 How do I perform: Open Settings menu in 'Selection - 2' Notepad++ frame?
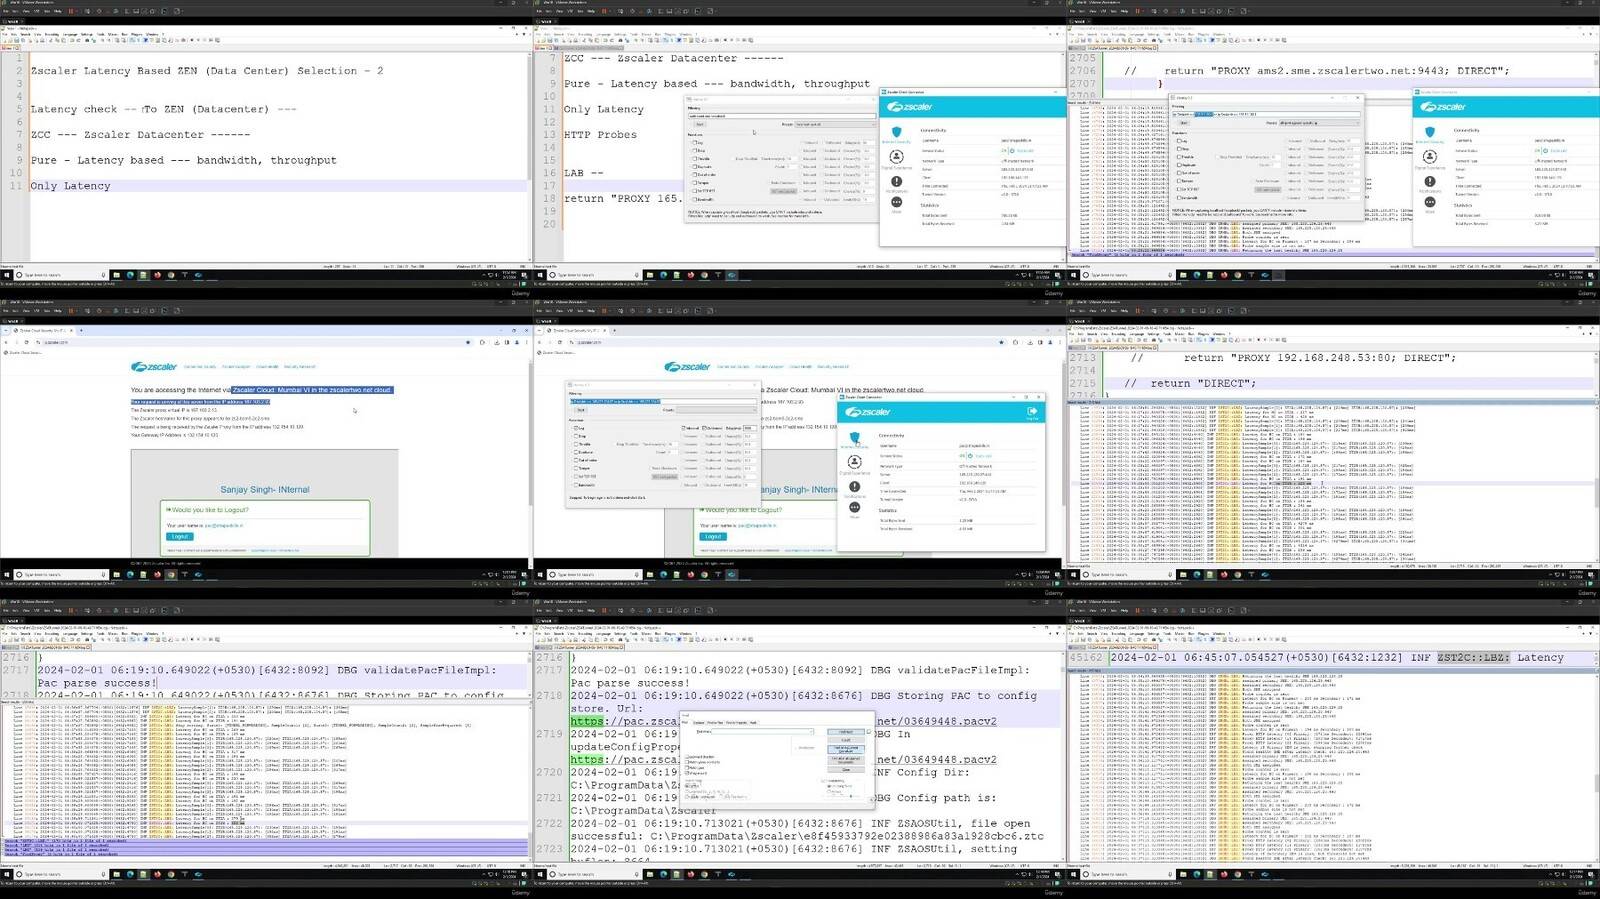pos(87,34)
